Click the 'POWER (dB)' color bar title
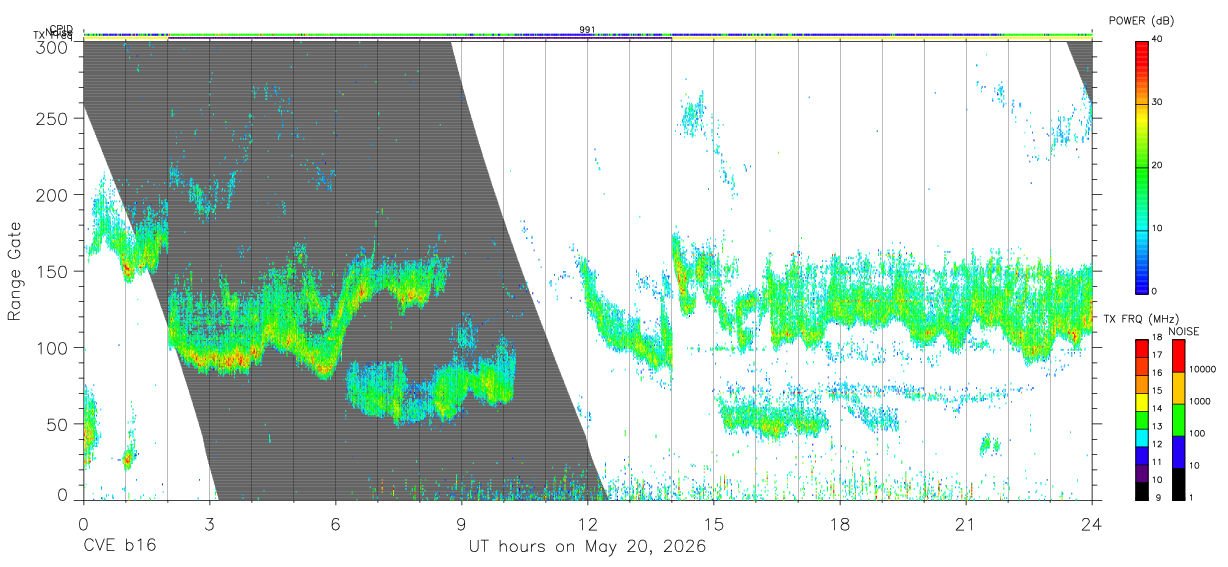The image size is (1228, 567). tap(1142, 20)
